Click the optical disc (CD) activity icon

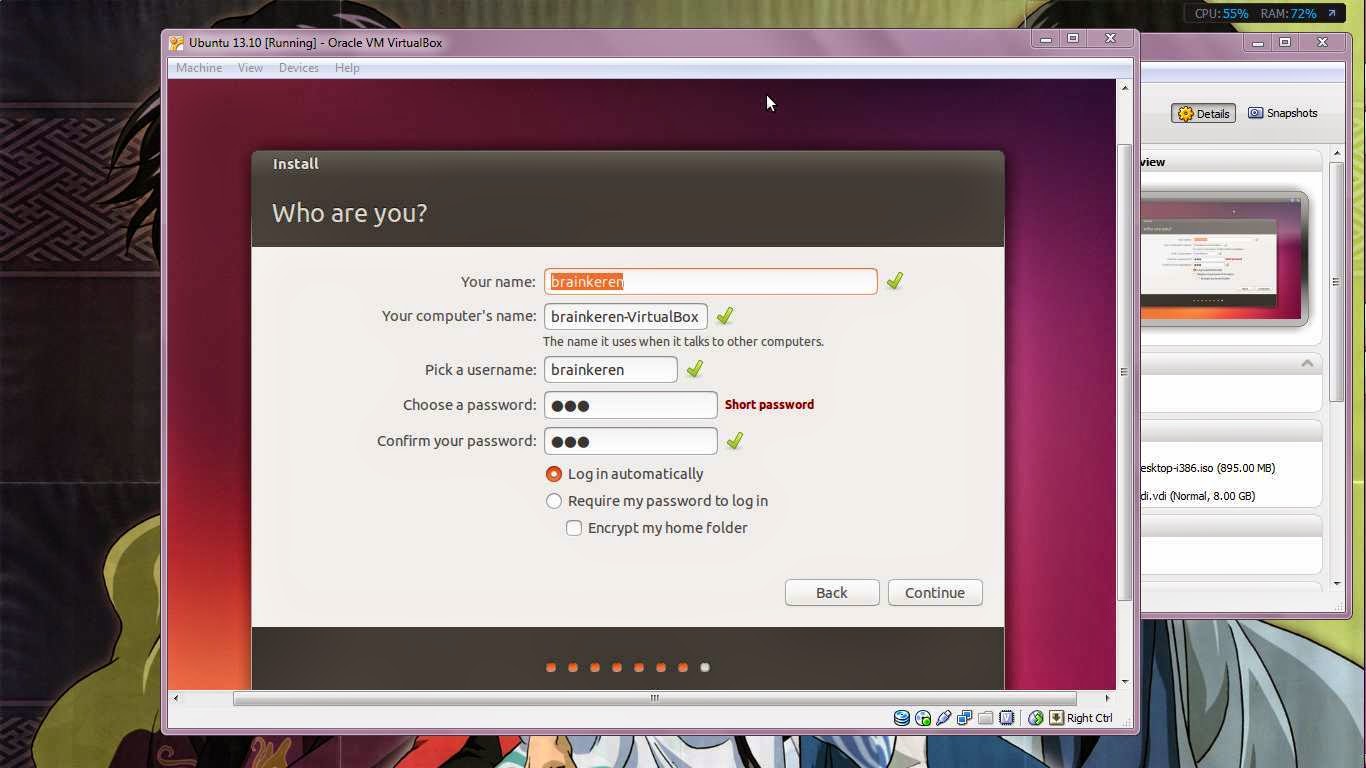coord(923,718)
